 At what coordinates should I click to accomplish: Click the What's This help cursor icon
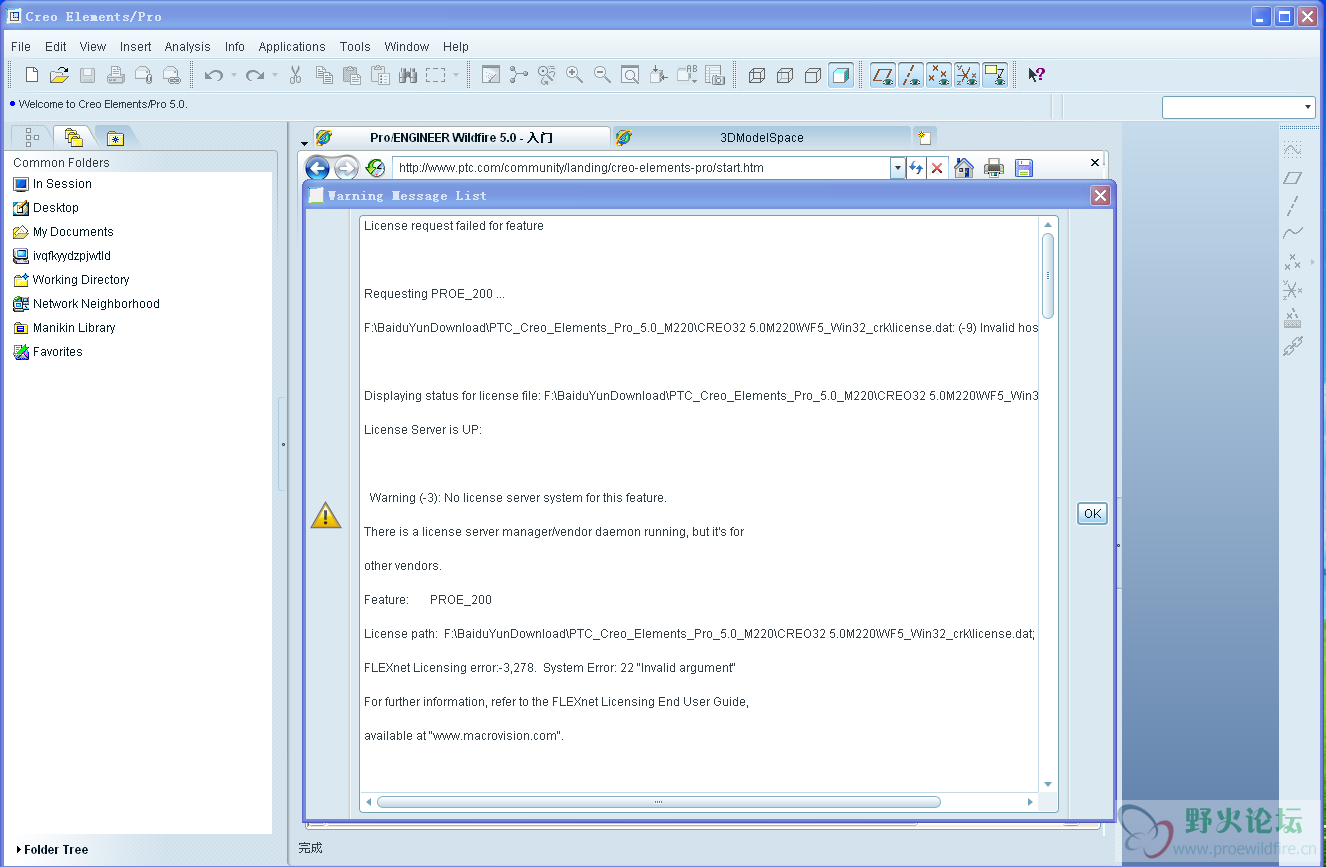click(1036, 75)
